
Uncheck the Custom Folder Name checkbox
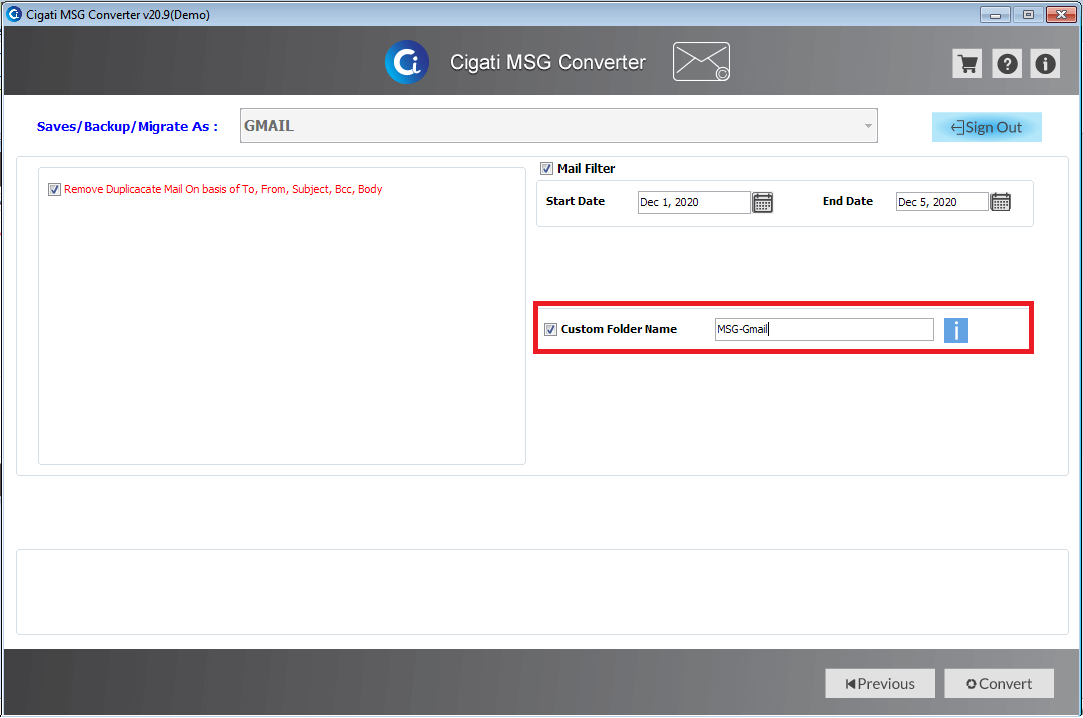(x=550, y=329)
